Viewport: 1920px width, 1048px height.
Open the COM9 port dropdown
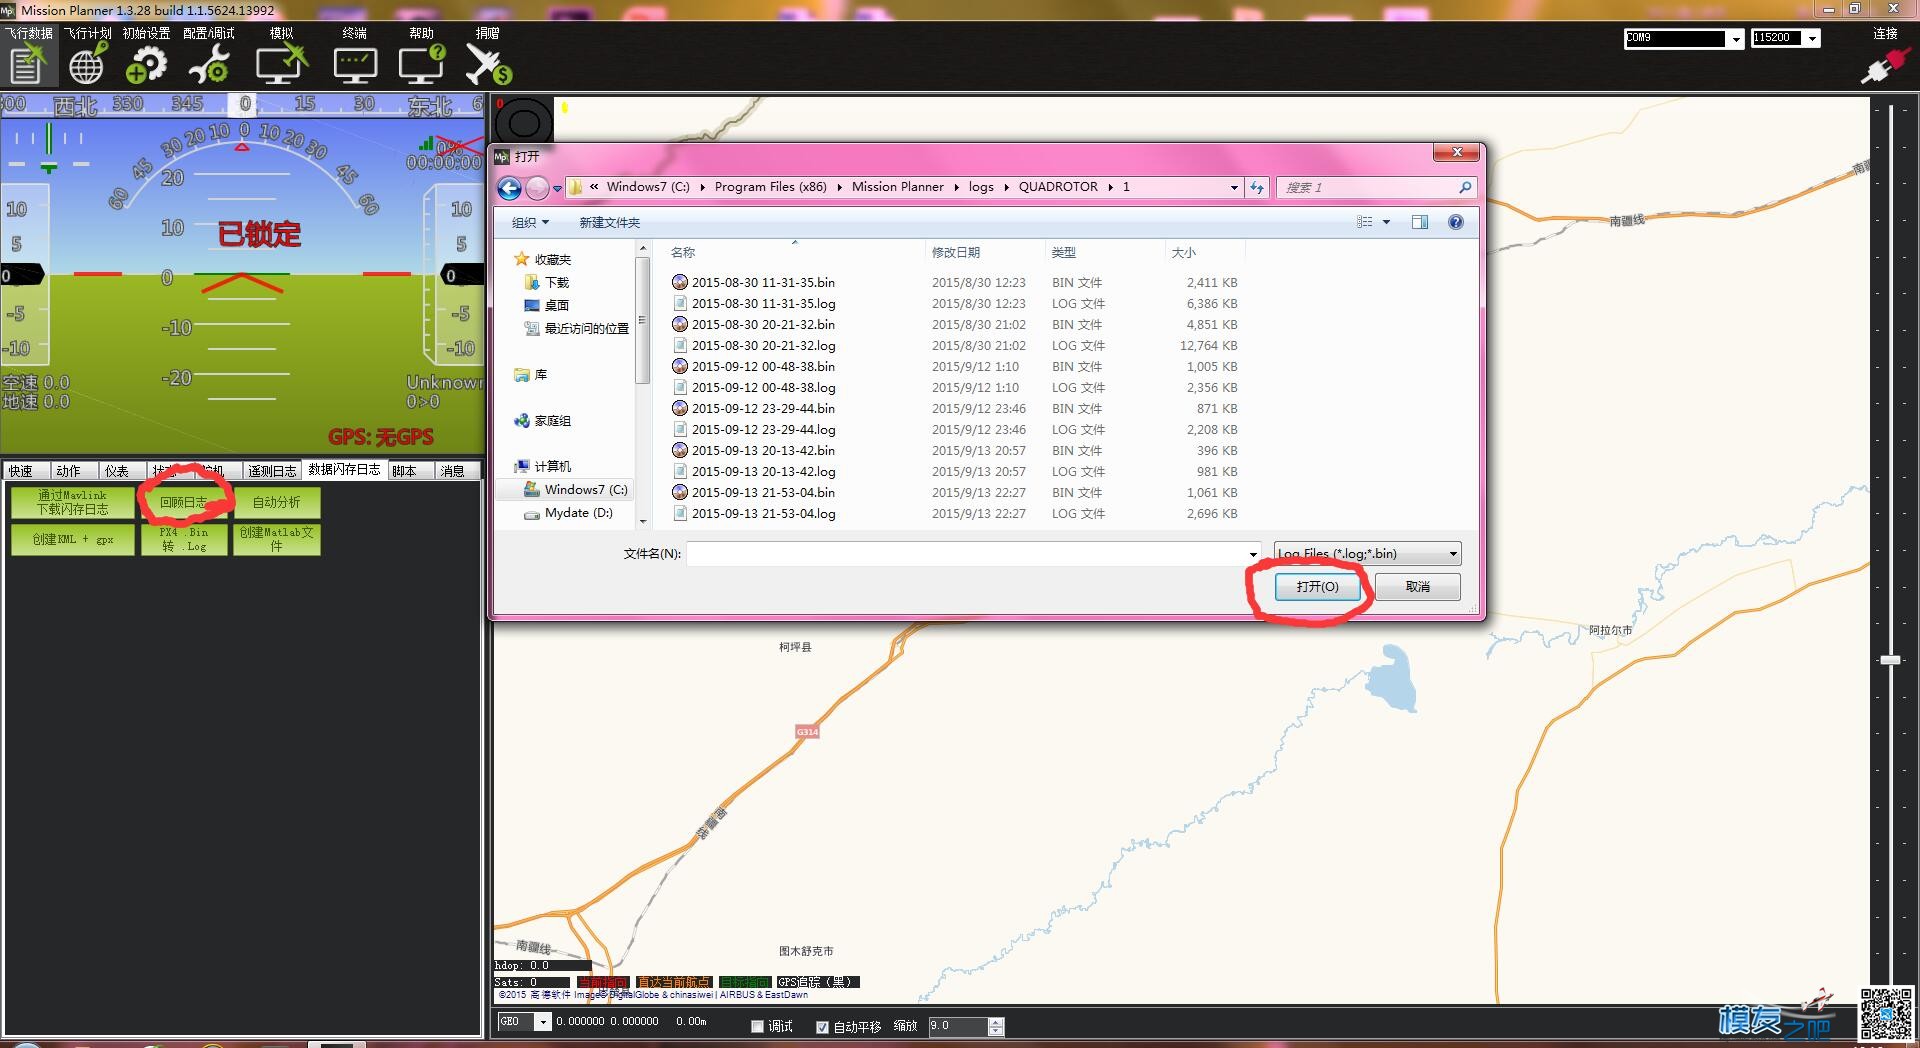1736,39
